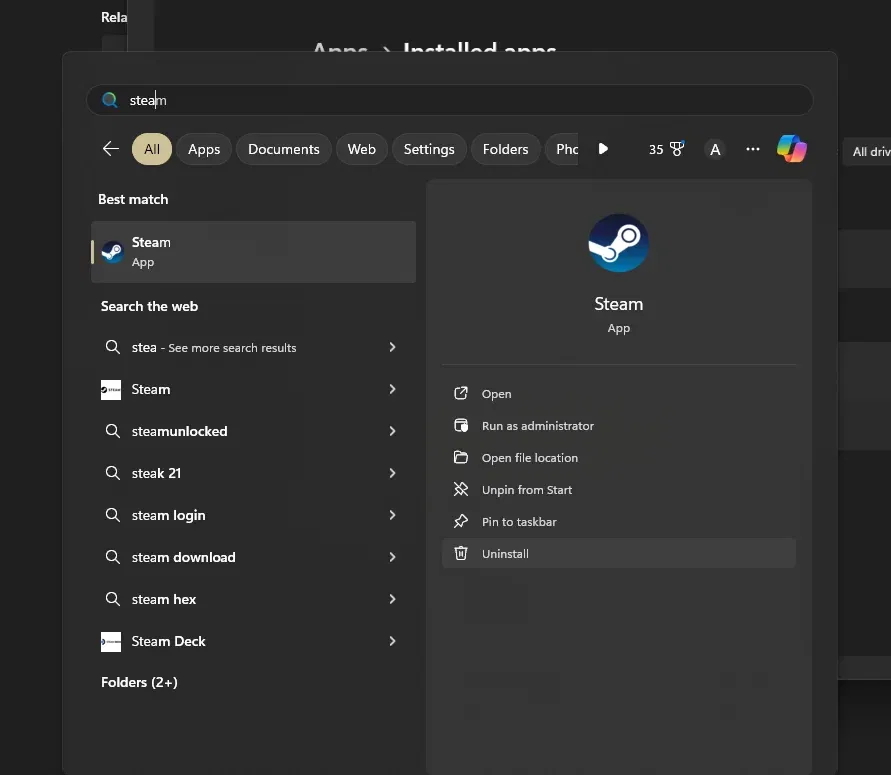Expand the steamunlocked web suggestion chevron
The width and height of the screenshot is (891, 775).
click(392, 431)
